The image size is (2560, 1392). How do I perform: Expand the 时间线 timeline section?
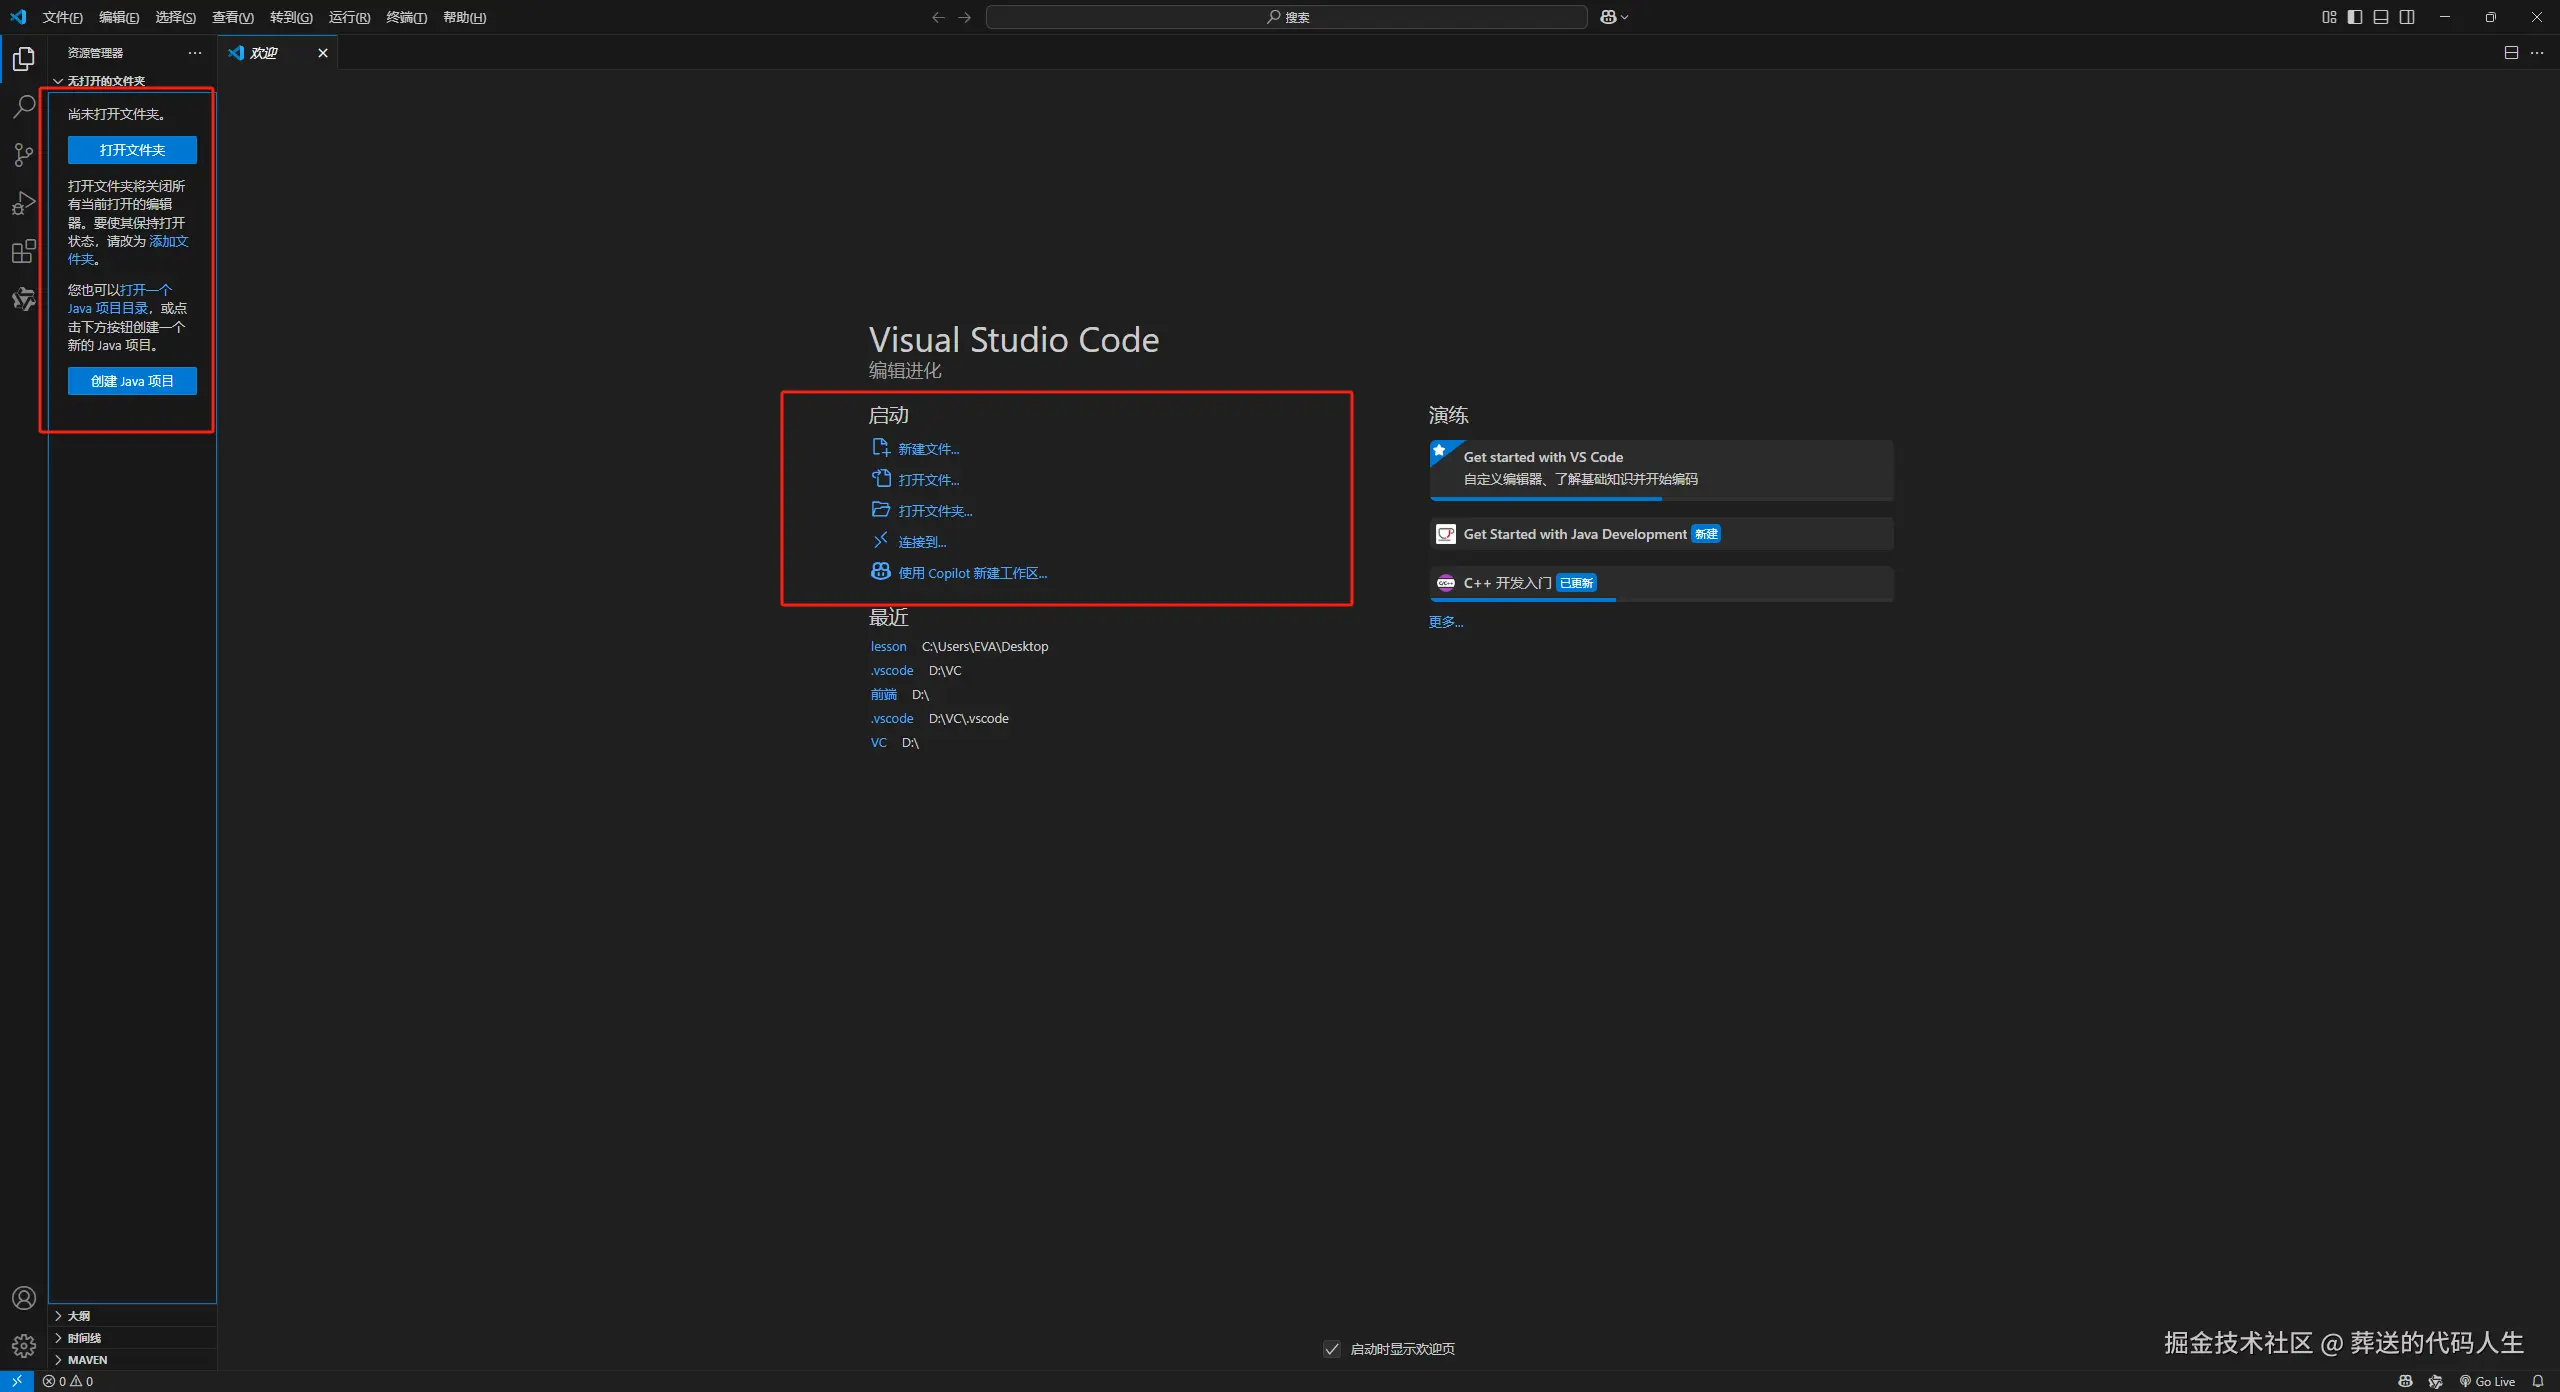(x=84, y=1338)
